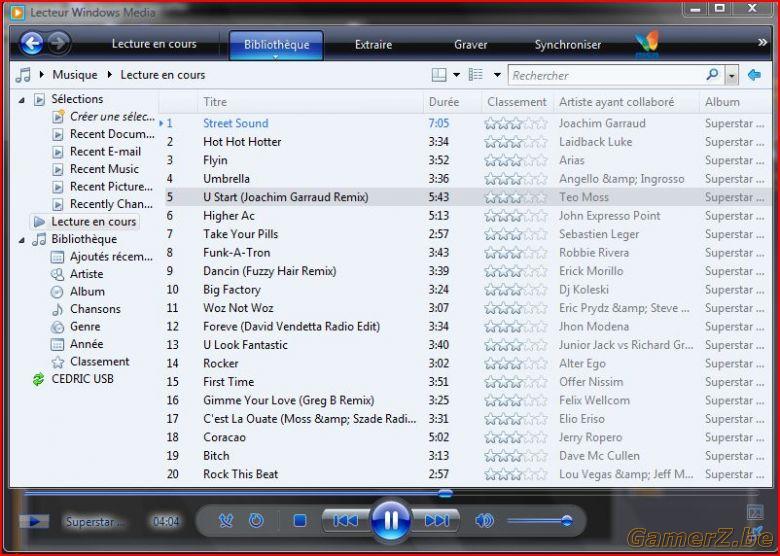Open the layout options dropdown arrow
Viewport: 780px width, 556px height.
pyautogui.click(x=456, y=75)
